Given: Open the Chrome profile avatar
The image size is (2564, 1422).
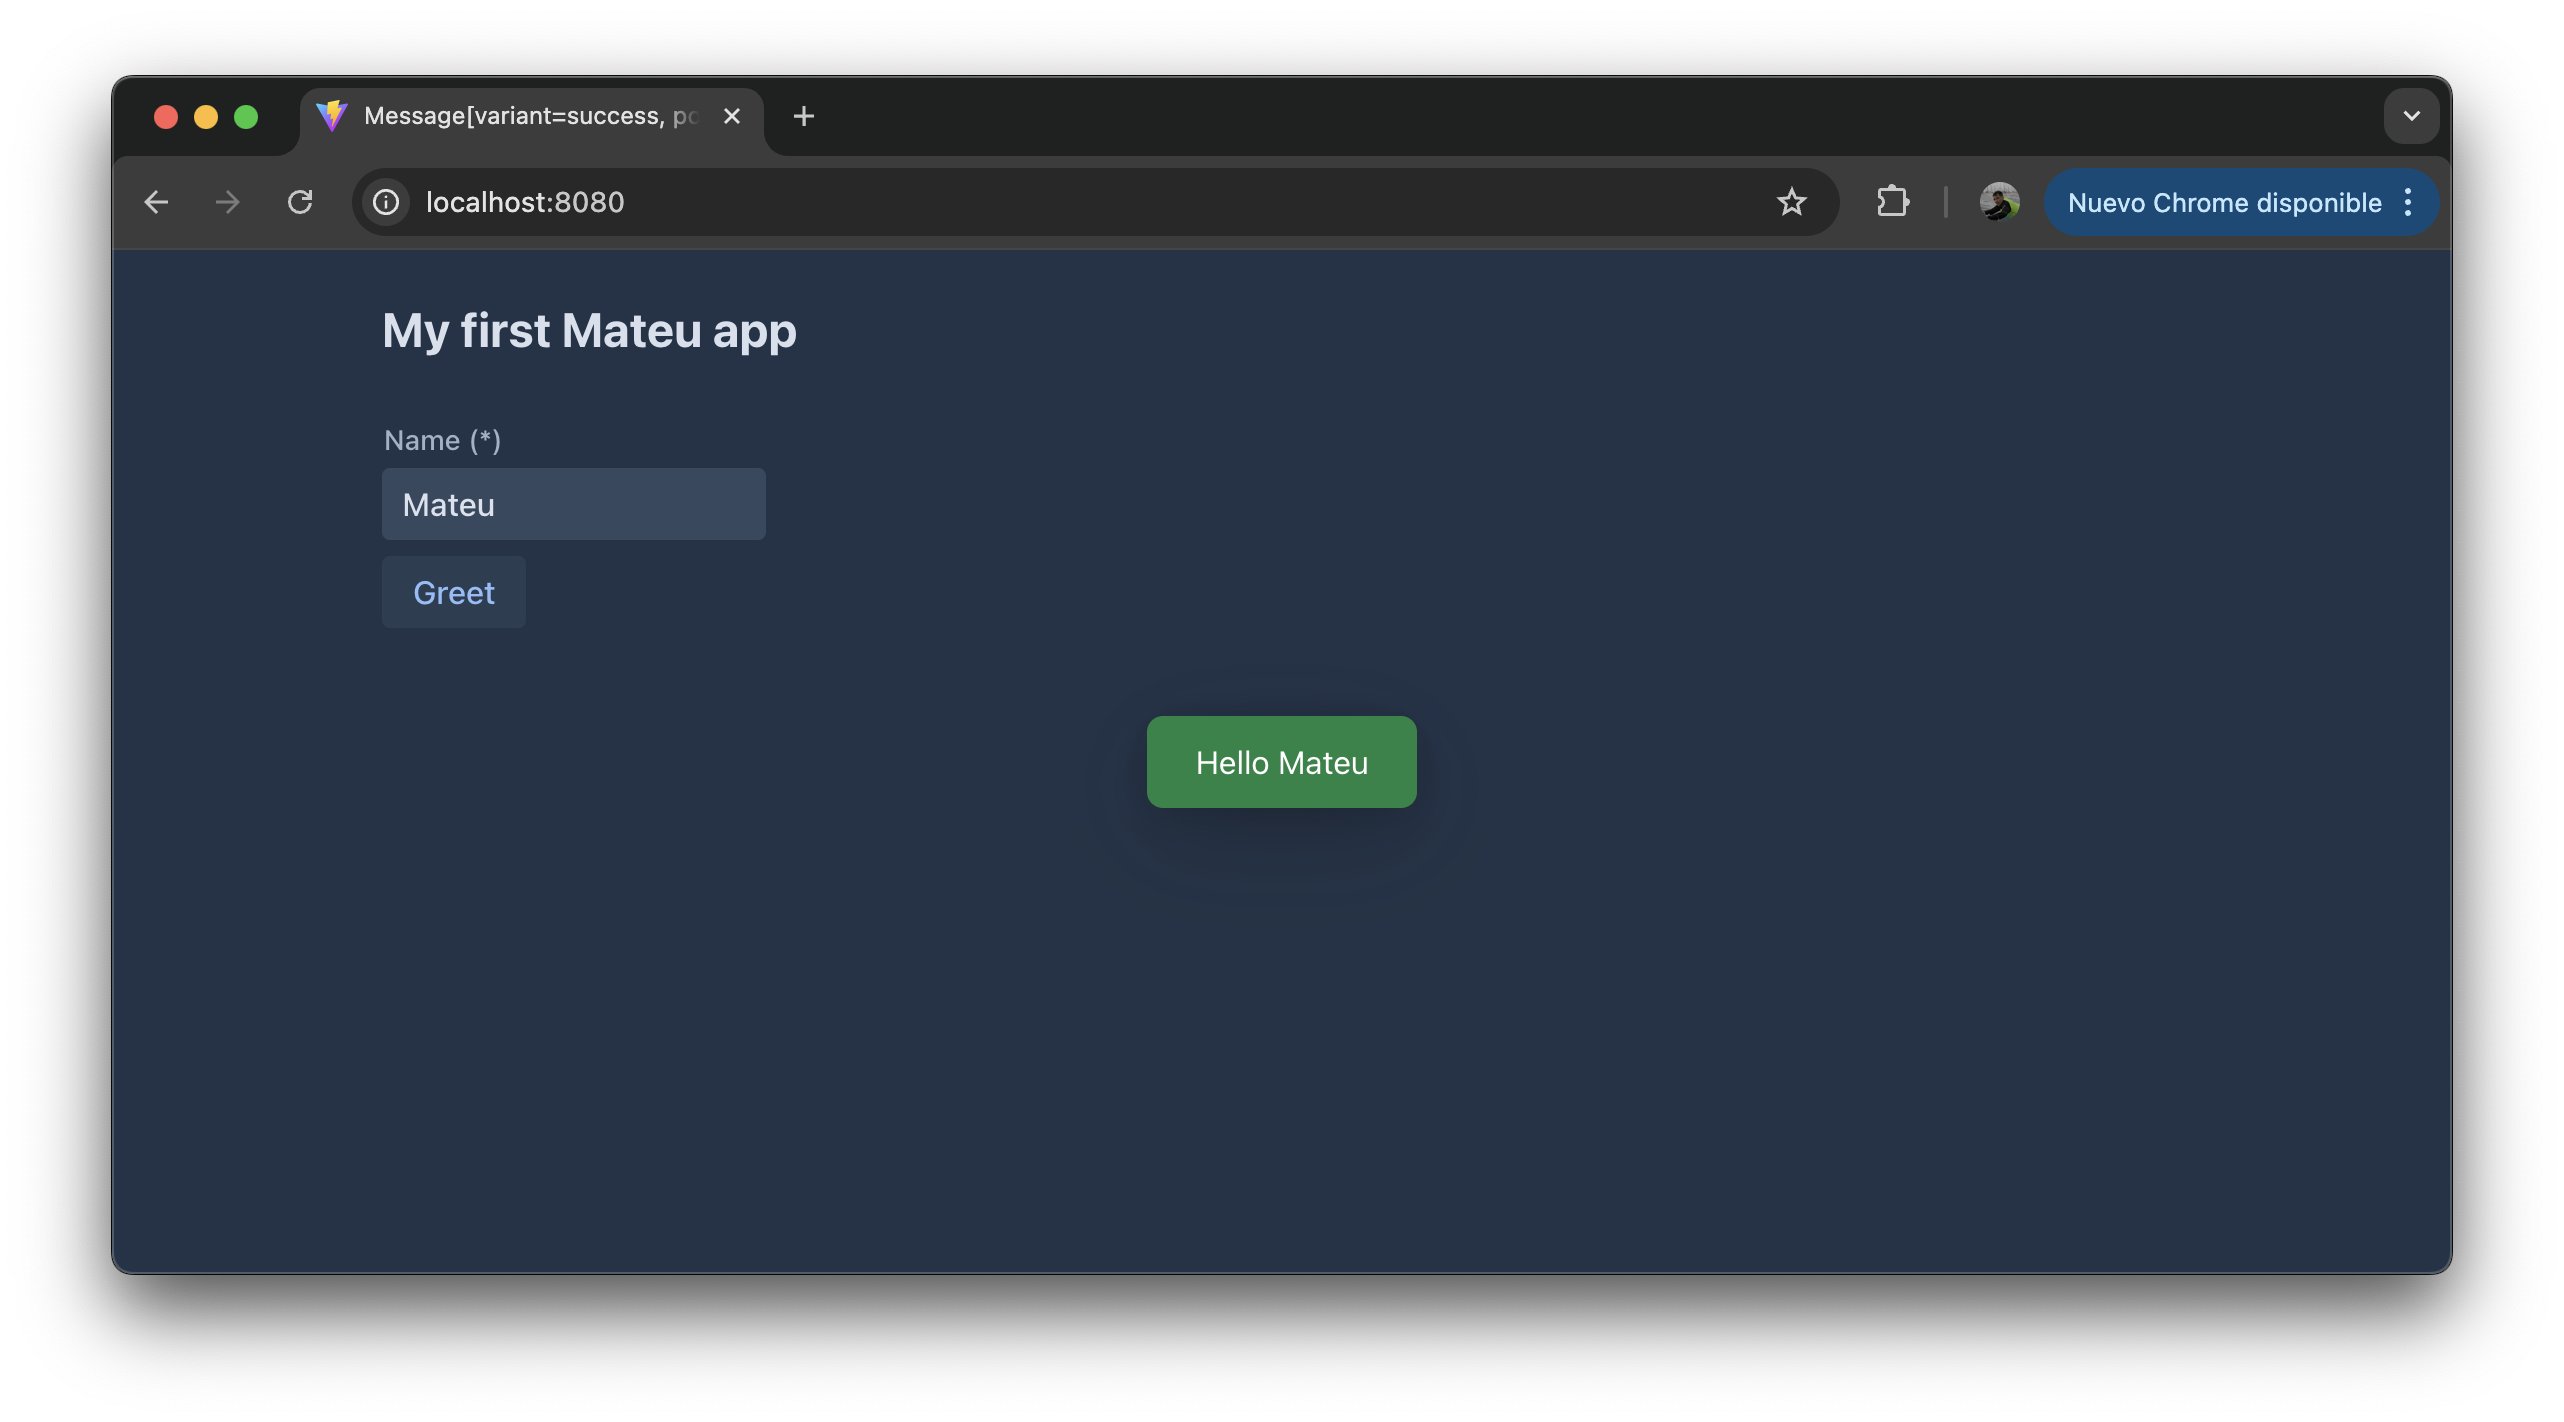Looking at the screenshot, I should pos(1999,203).
